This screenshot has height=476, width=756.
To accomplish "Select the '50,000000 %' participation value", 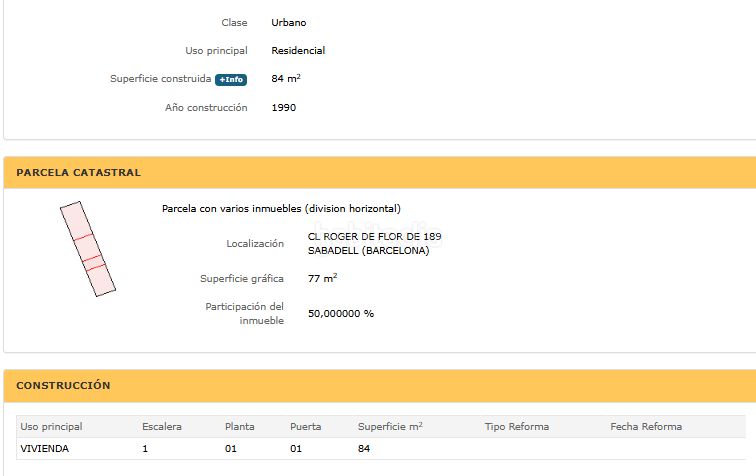I will [341, 313].
